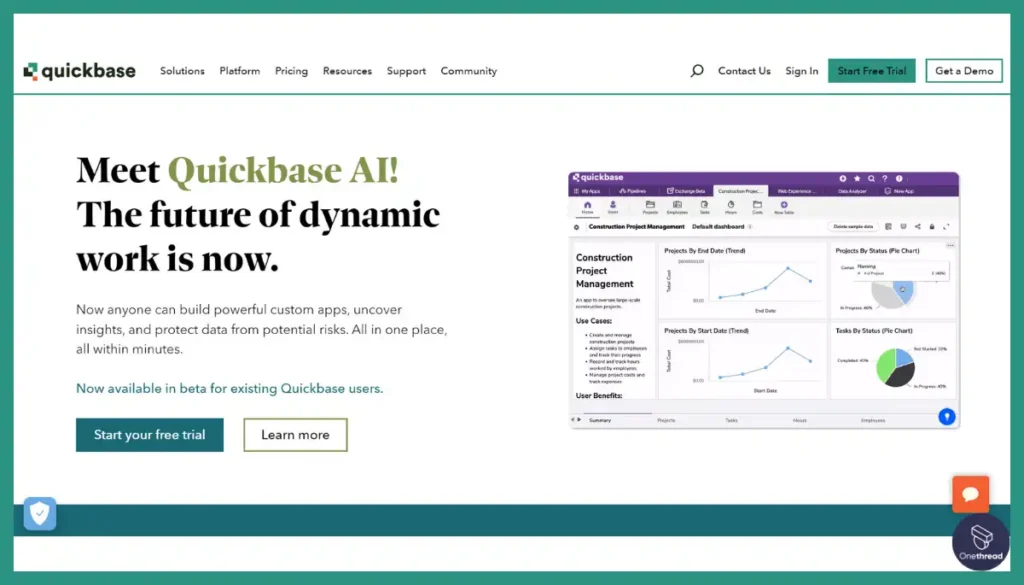Click the alert icon in purple bar
1024x585 pixels.
pyautogui.click(x=899, y=178)
